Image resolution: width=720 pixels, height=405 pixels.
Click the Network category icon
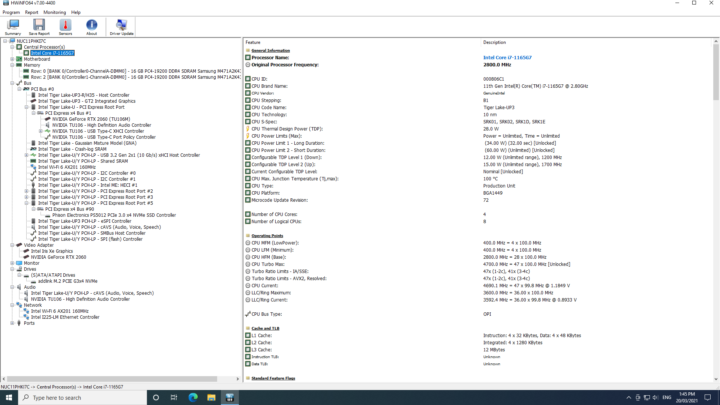pos(19,305)
